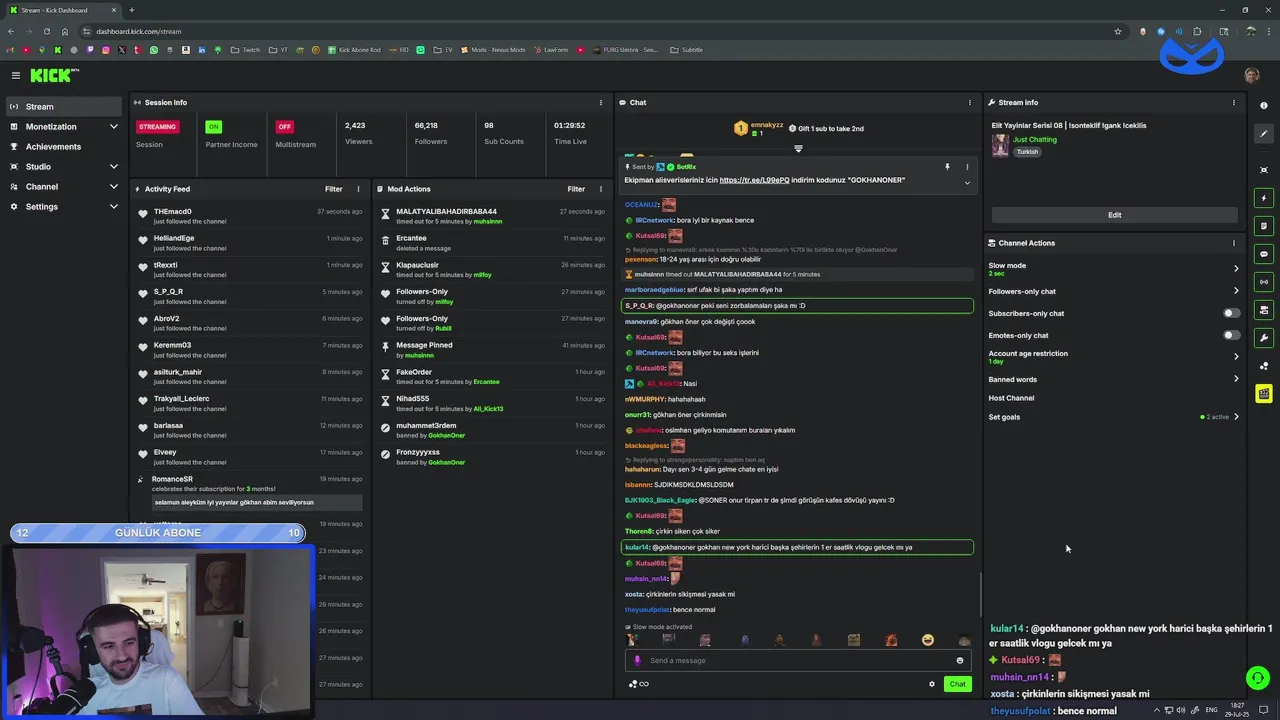This screenshot has height=720, width=1280.
Task: Click the yellow clapperboard icon in right sidebar
Action: pyautogui.click(x=1264, y=394)
